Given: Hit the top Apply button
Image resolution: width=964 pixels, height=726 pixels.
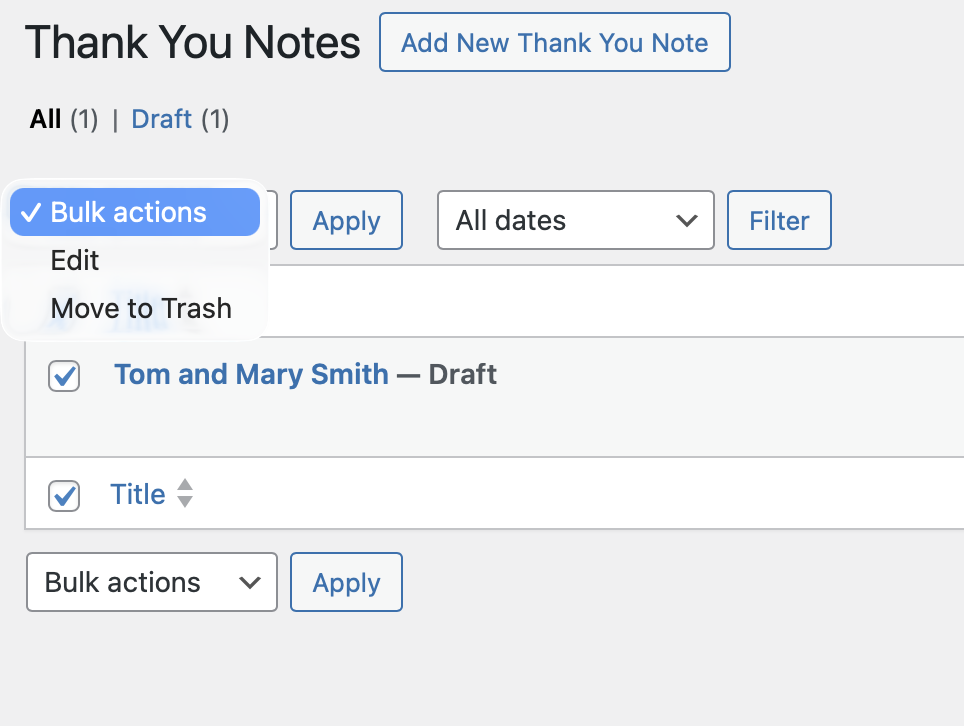Looking at the screenshot, I should click(x=346, y=220).
